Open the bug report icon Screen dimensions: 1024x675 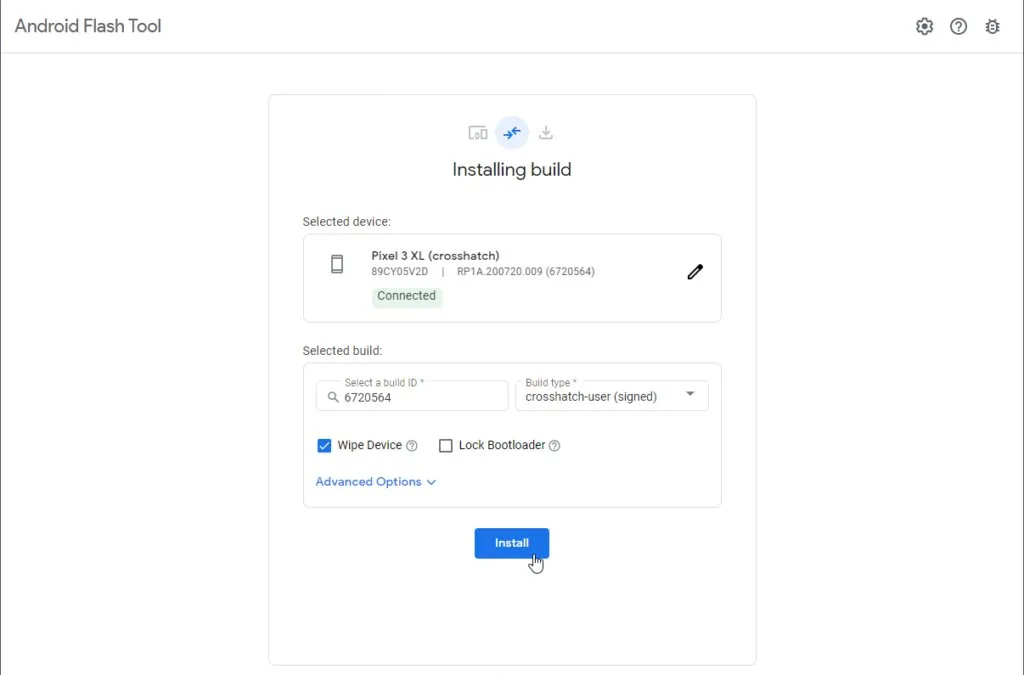click(x=992, y=26)
